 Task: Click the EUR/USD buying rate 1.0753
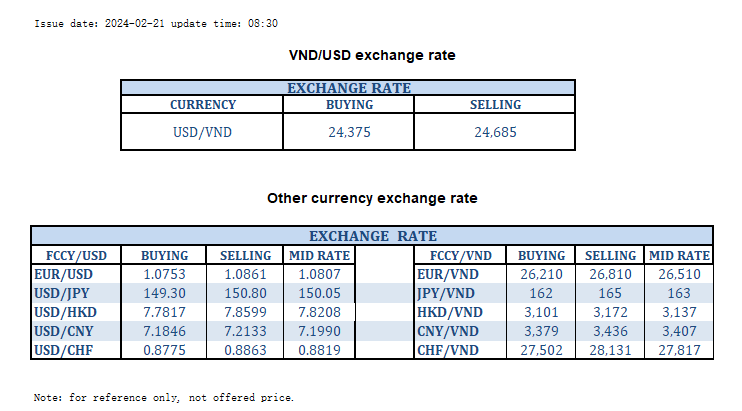point(164,274)
